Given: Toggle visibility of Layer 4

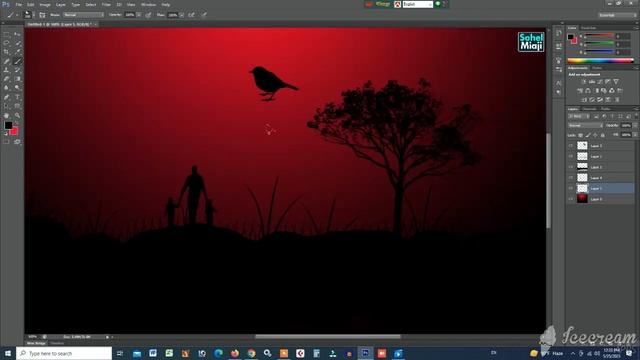Looking at the screenshot, I should click(571, 178).
